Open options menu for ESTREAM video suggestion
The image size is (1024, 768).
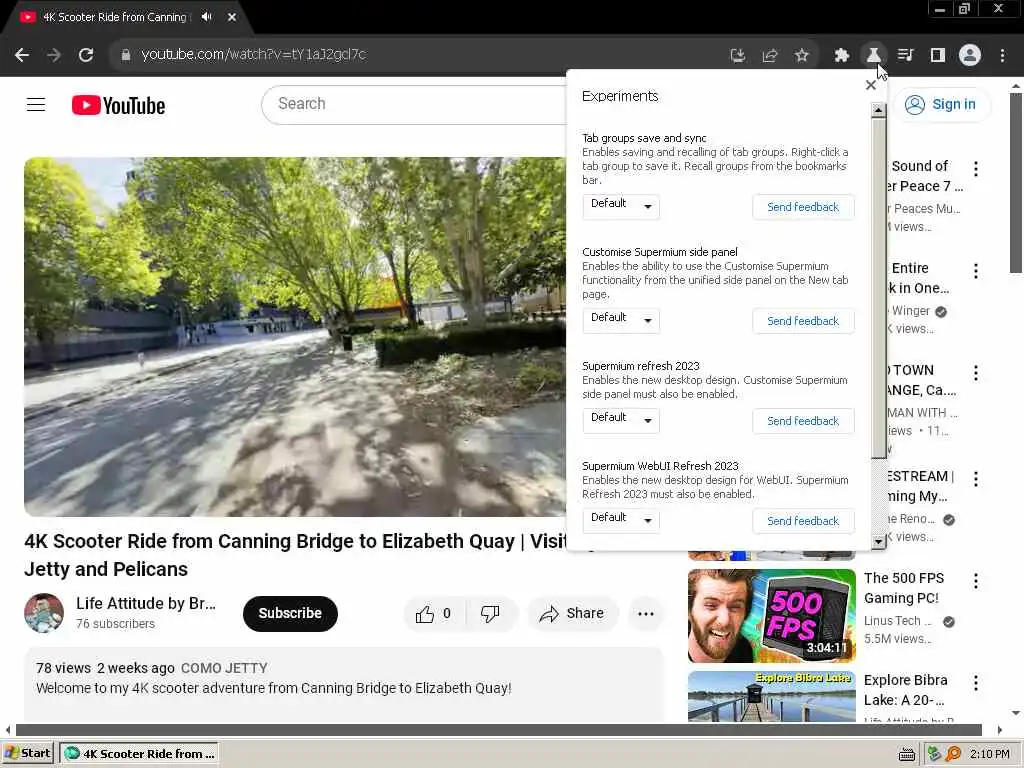click(976, 479)
